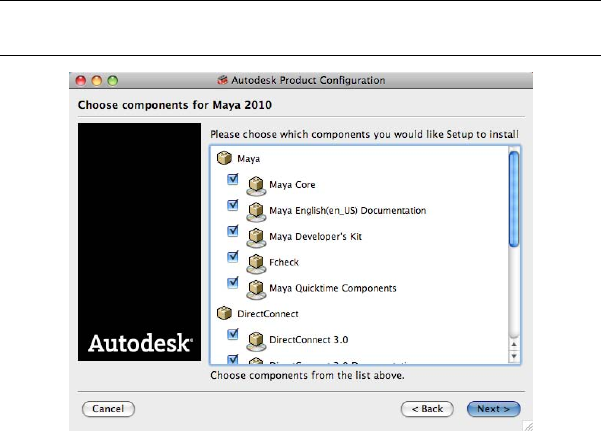Uncheck the Maya Core checkbox
Screen dimensions: 601x431
point(233,179)
